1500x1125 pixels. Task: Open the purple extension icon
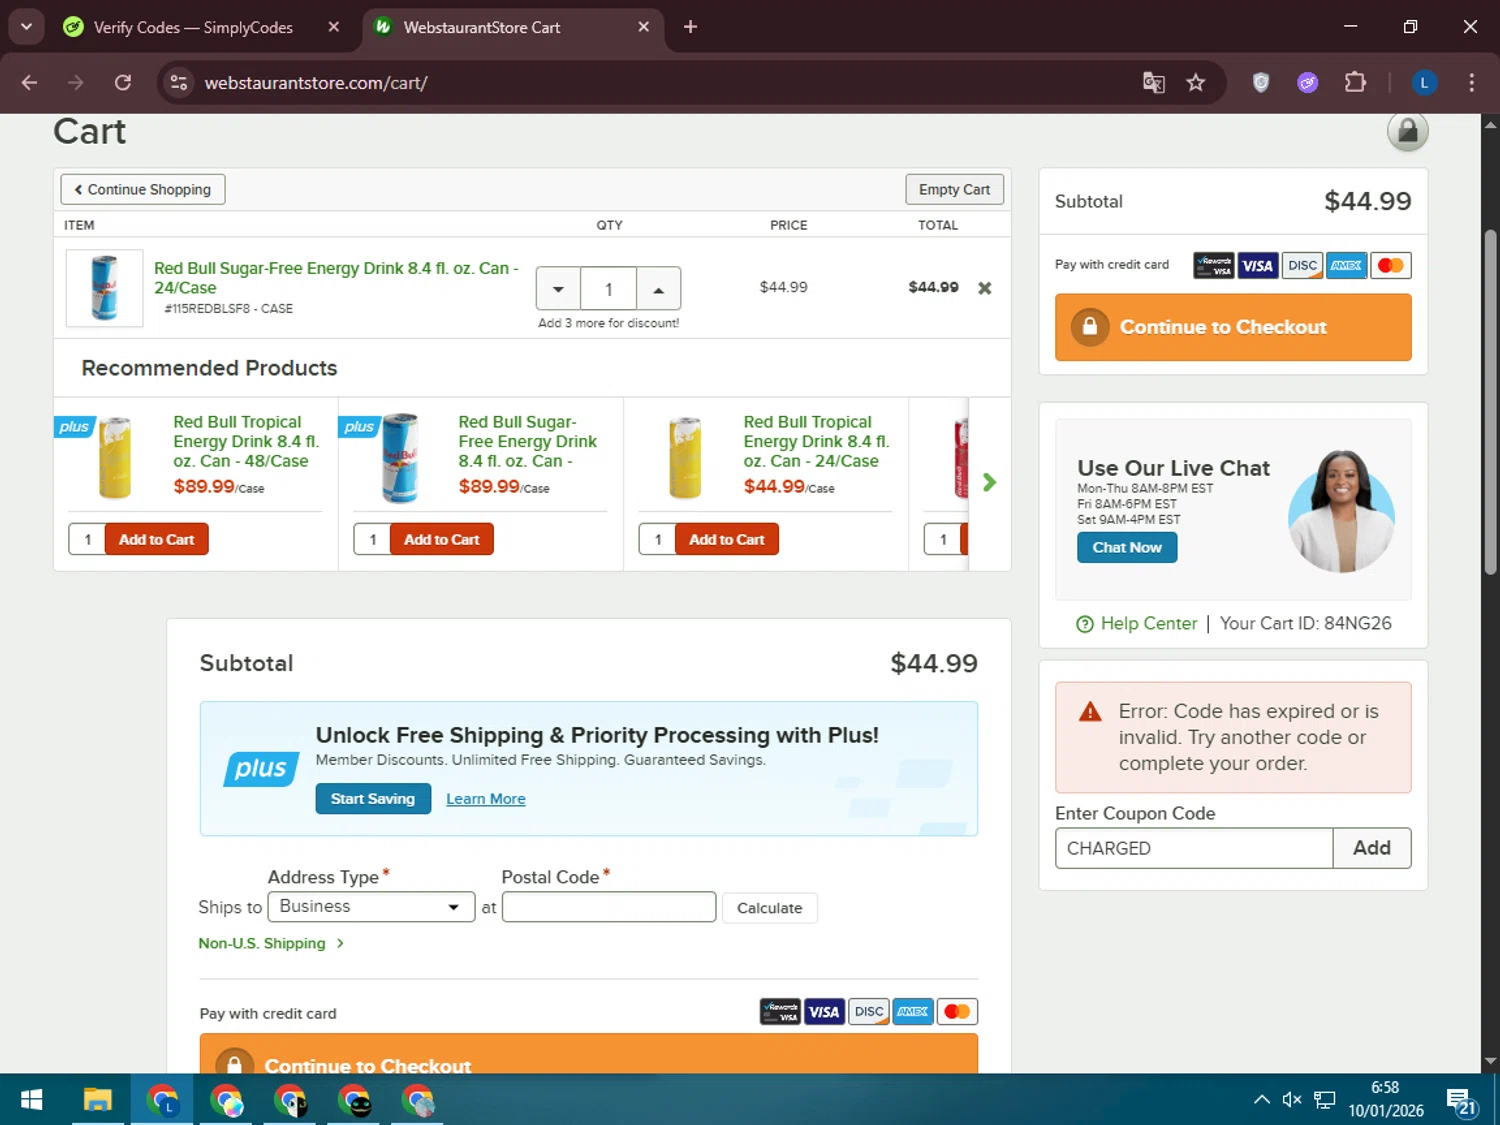[x=1308, y=83]
